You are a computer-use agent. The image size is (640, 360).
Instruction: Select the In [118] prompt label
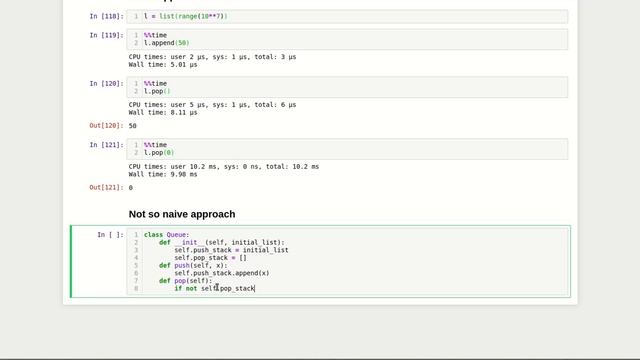pos(106,16)
